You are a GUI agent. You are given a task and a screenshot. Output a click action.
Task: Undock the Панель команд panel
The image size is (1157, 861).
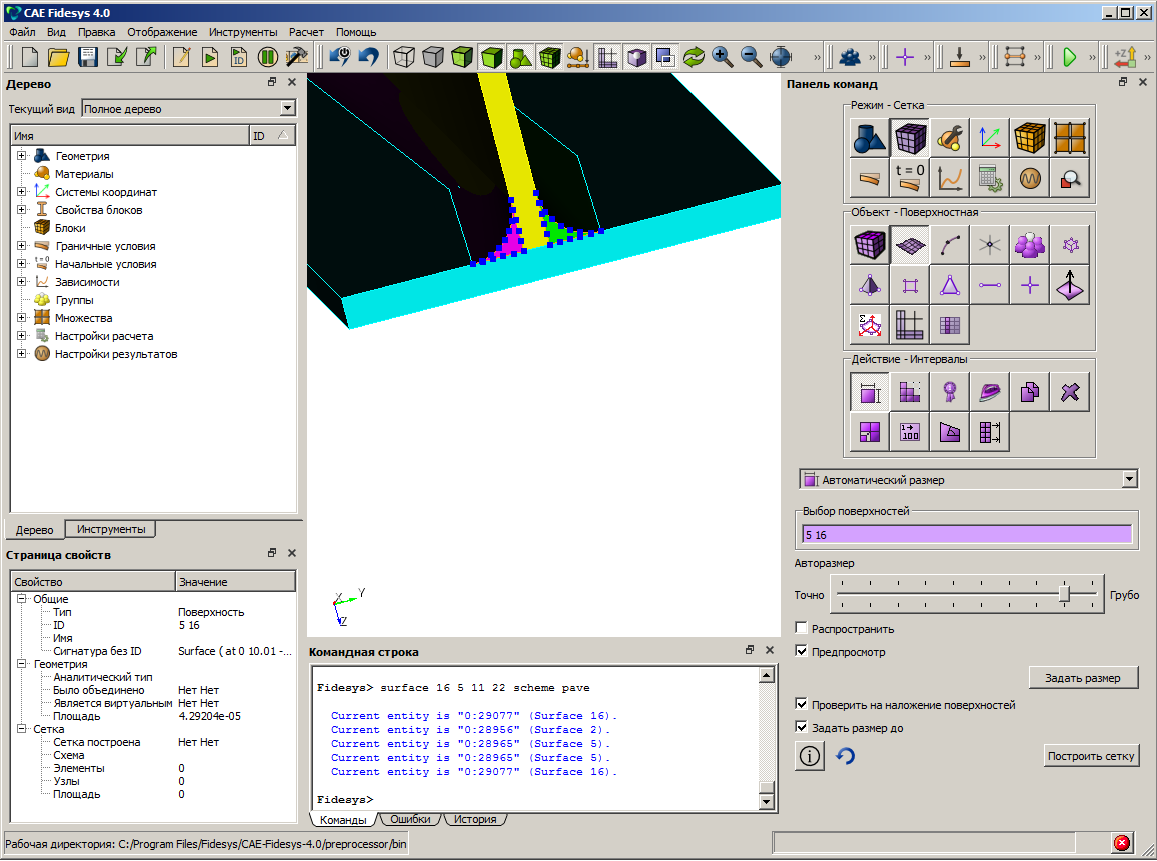pos(1122,82)
